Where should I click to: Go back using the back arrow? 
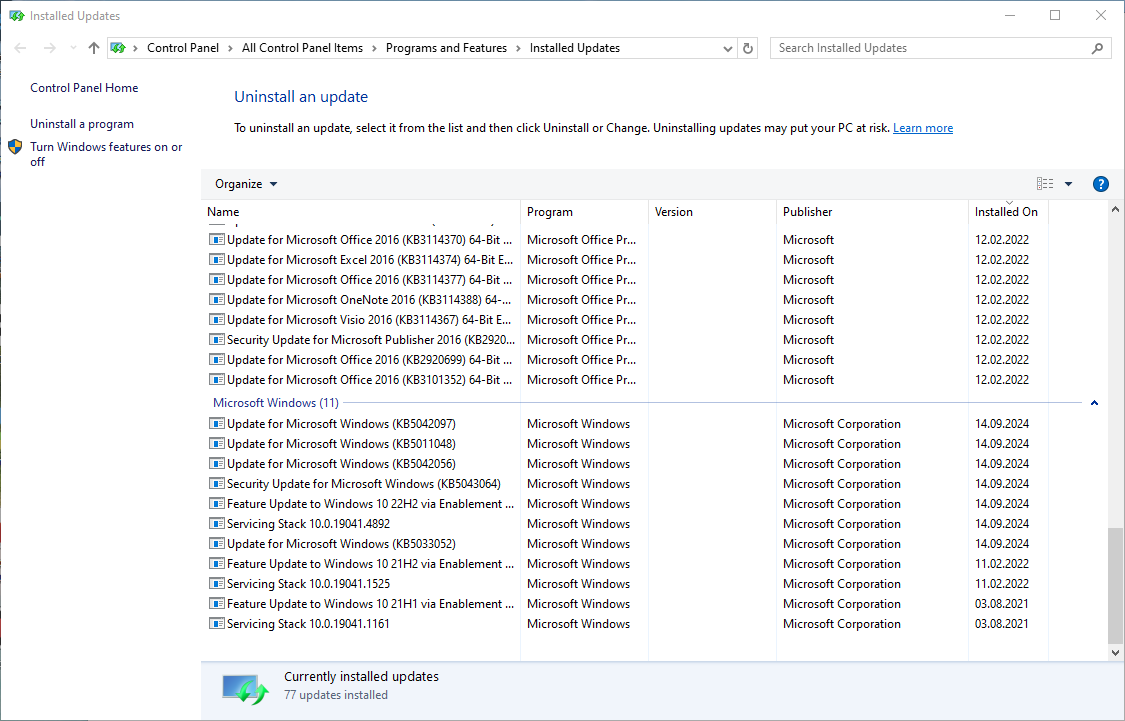20,48
